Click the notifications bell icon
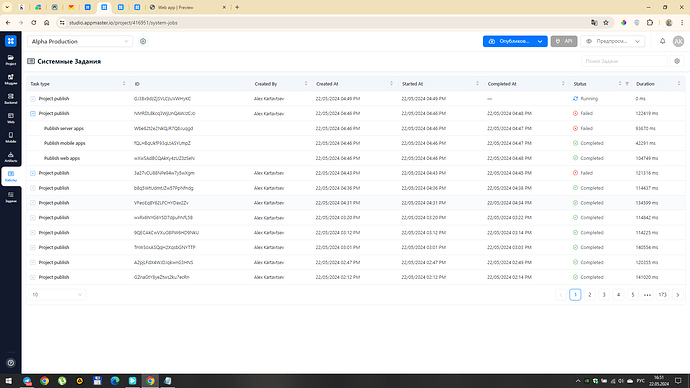This screenshot has height=388, width=690. [662, 41]
